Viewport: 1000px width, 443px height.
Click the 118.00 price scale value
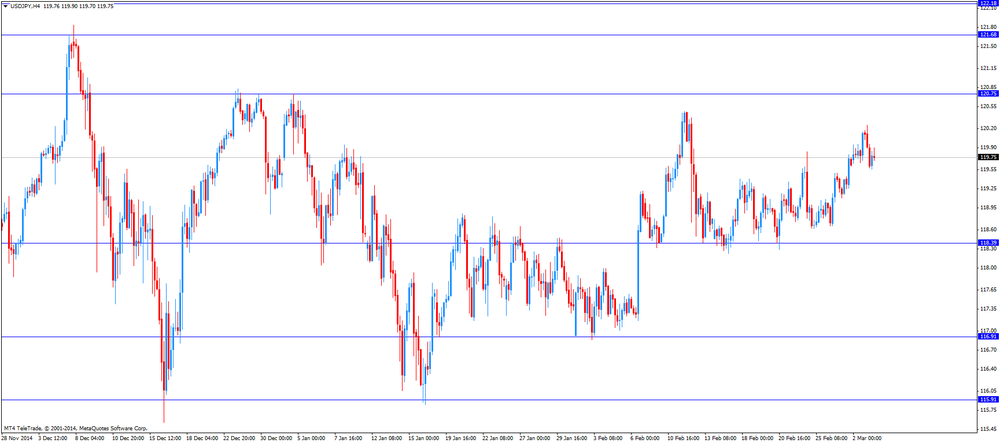[x=988, y=268]
